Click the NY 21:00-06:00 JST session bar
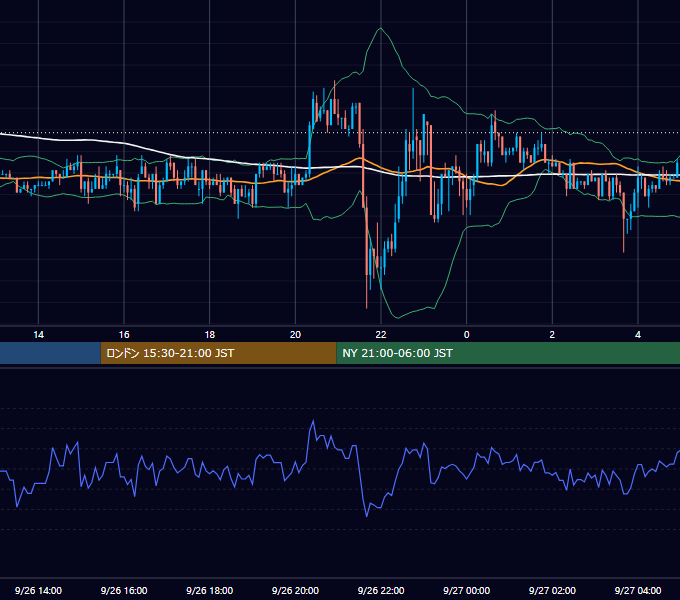The width and height of the screenshot is (680, 600). (x=508, y=353)
